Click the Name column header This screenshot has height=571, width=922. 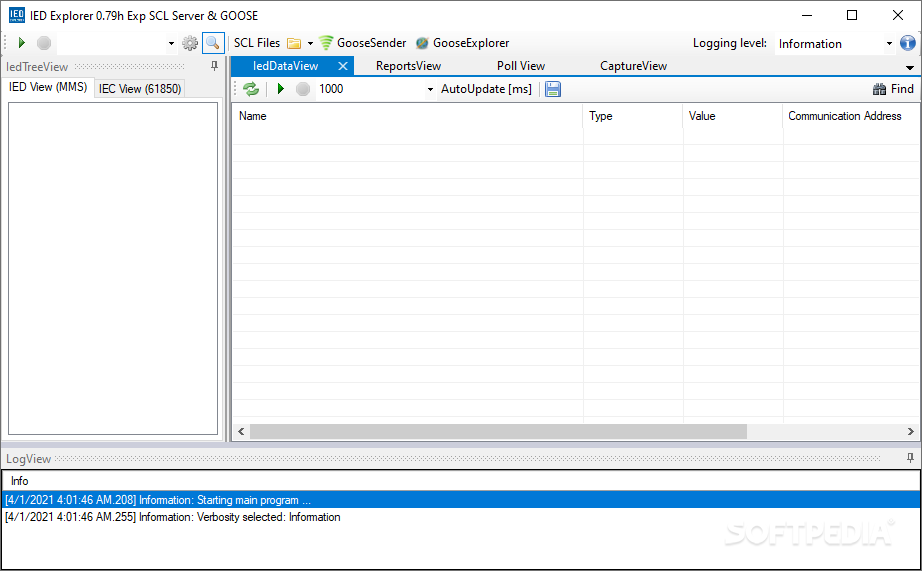click(x=407, y=116)
